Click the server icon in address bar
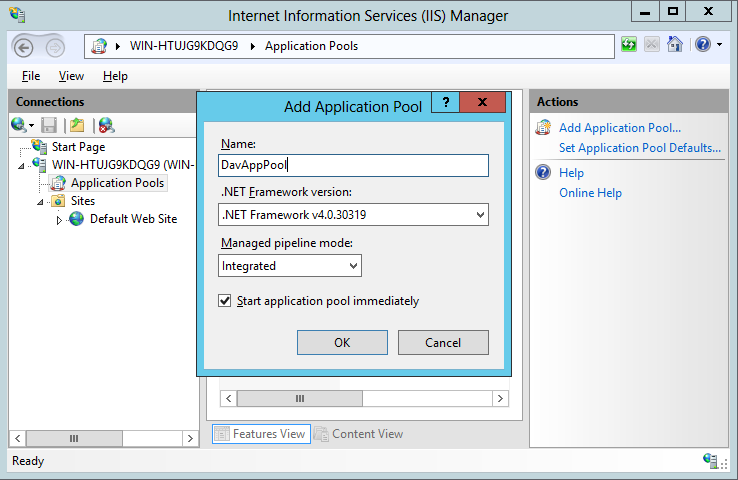 coord(99,46)
